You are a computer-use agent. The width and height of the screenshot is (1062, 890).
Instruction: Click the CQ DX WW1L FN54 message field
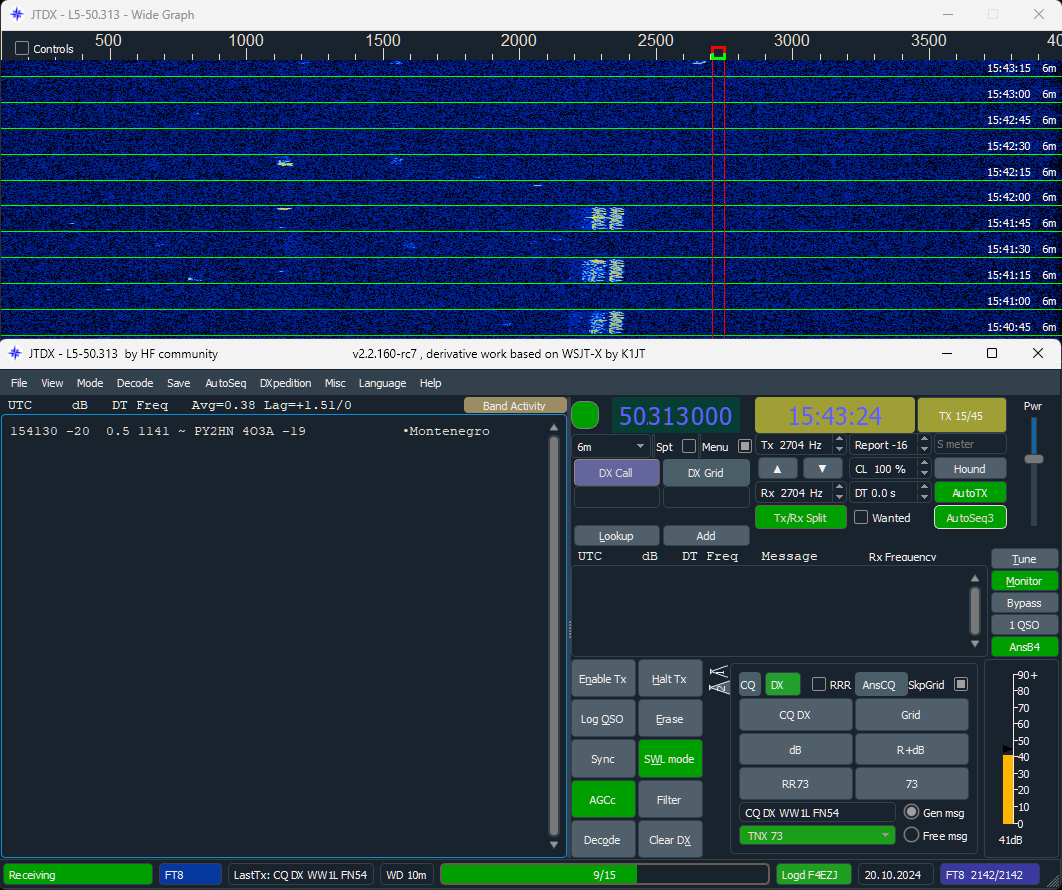click(x=817, y=812)
